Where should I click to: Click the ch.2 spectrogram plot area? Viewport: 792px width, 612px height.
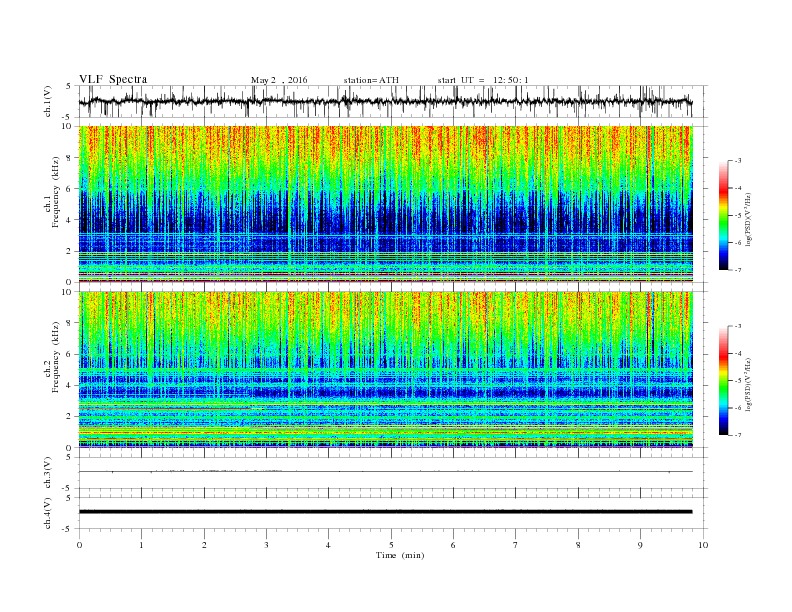tap(386, 369)
